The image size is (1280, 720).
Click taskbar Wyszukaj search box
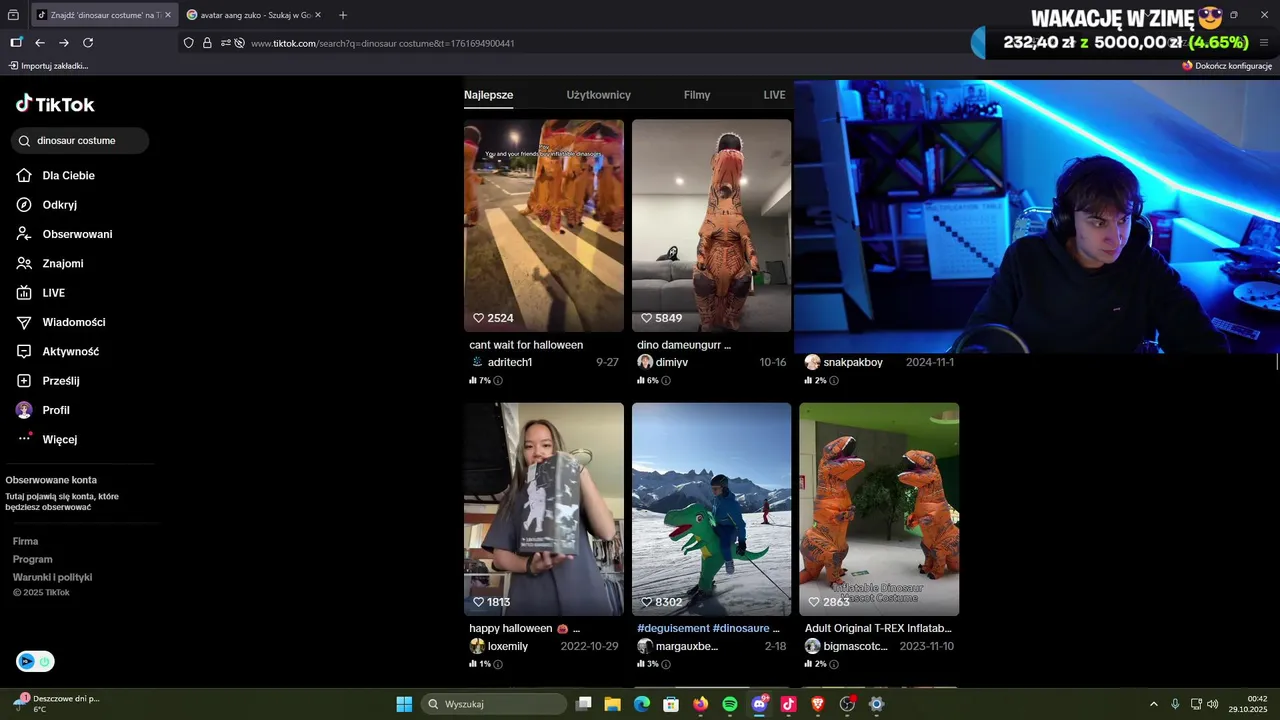pos(494,704)
